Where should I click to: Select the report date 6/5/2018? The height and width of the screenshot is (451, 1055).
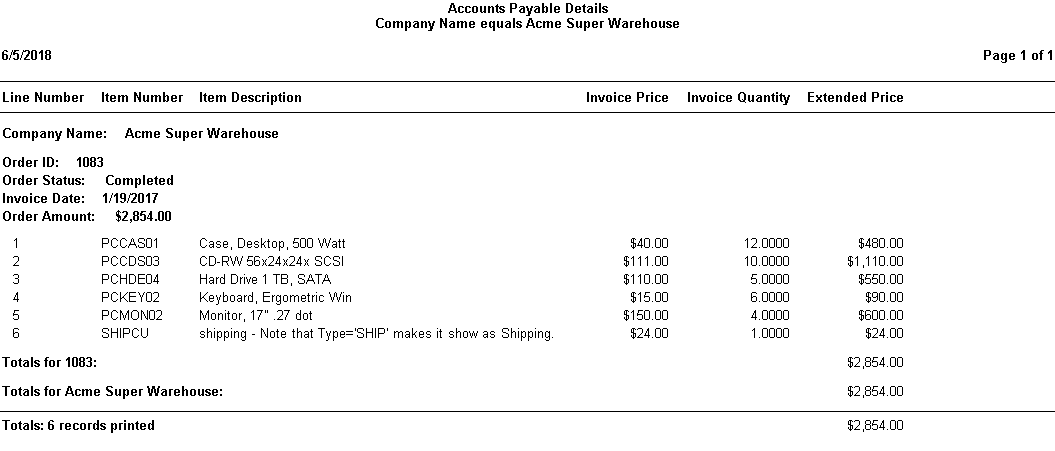(27, 56)
